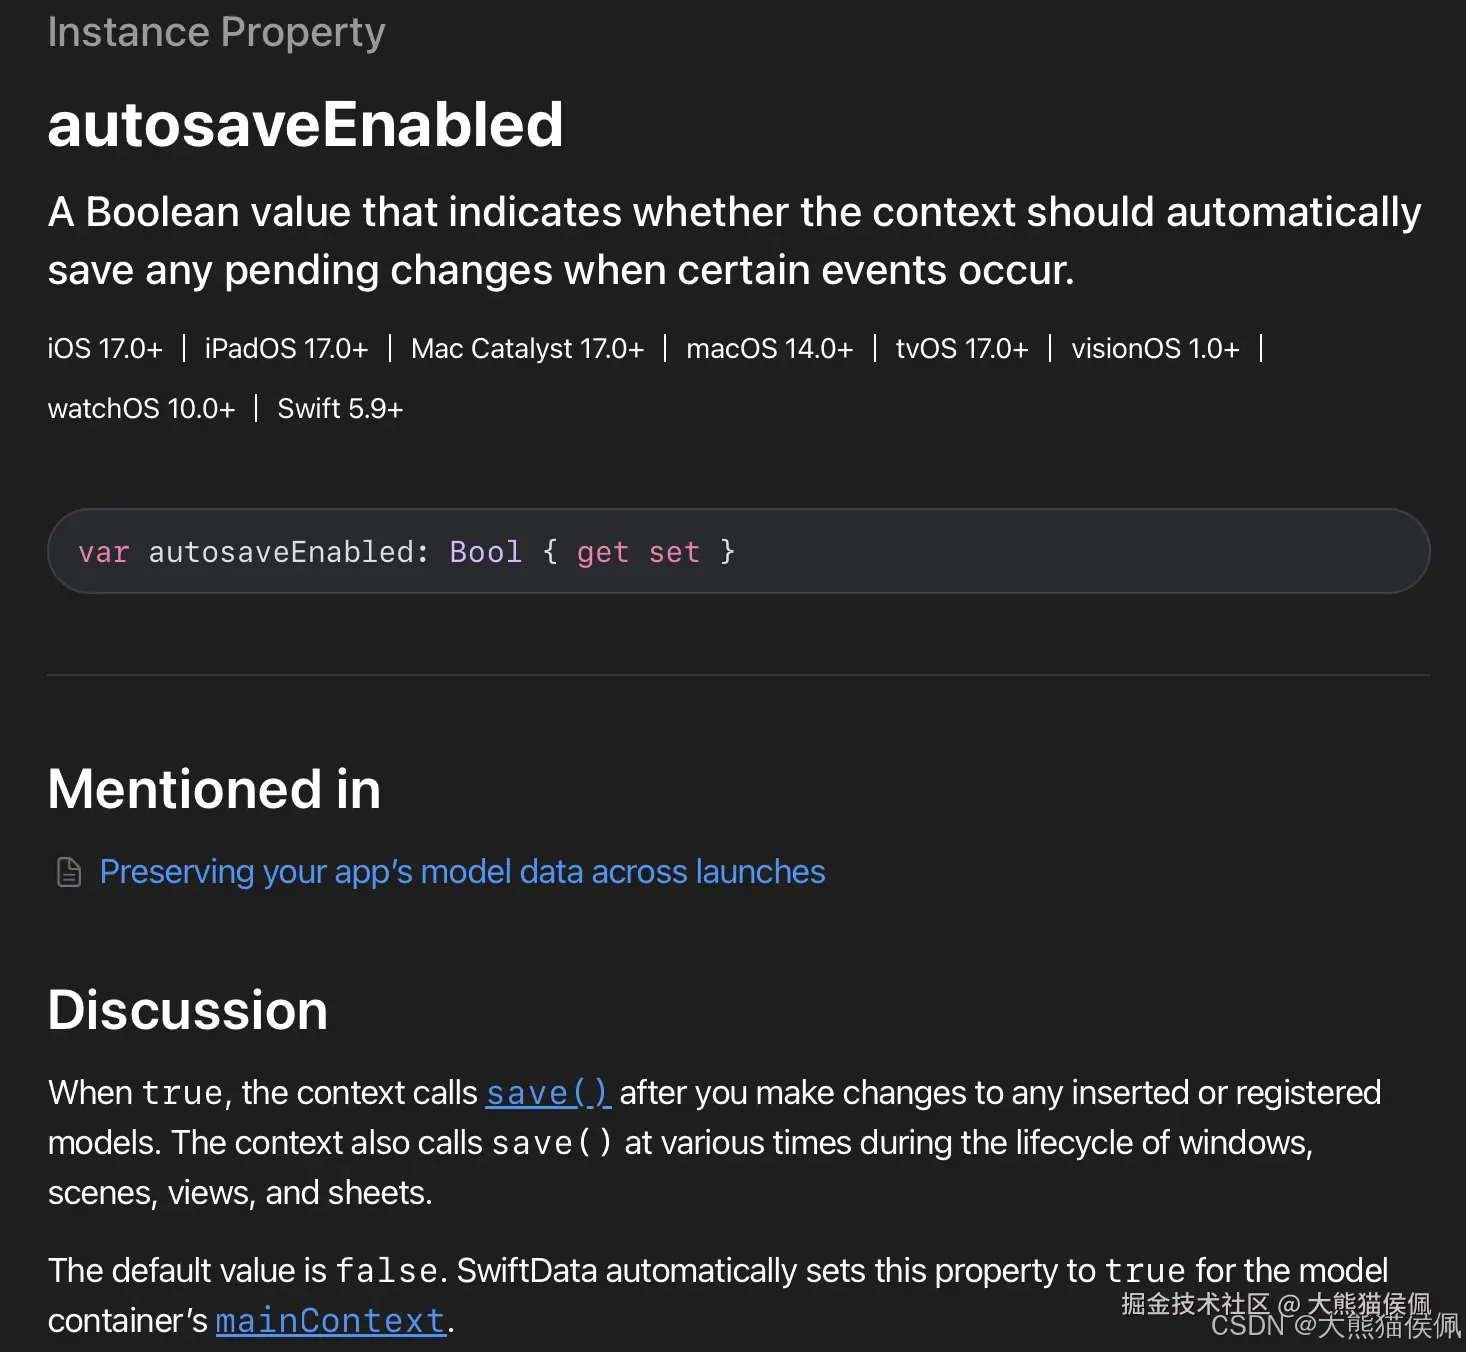Click the 'var' keyword in the declaration
Viewport: 1466px width, 1352px height.
pos(104,552)
